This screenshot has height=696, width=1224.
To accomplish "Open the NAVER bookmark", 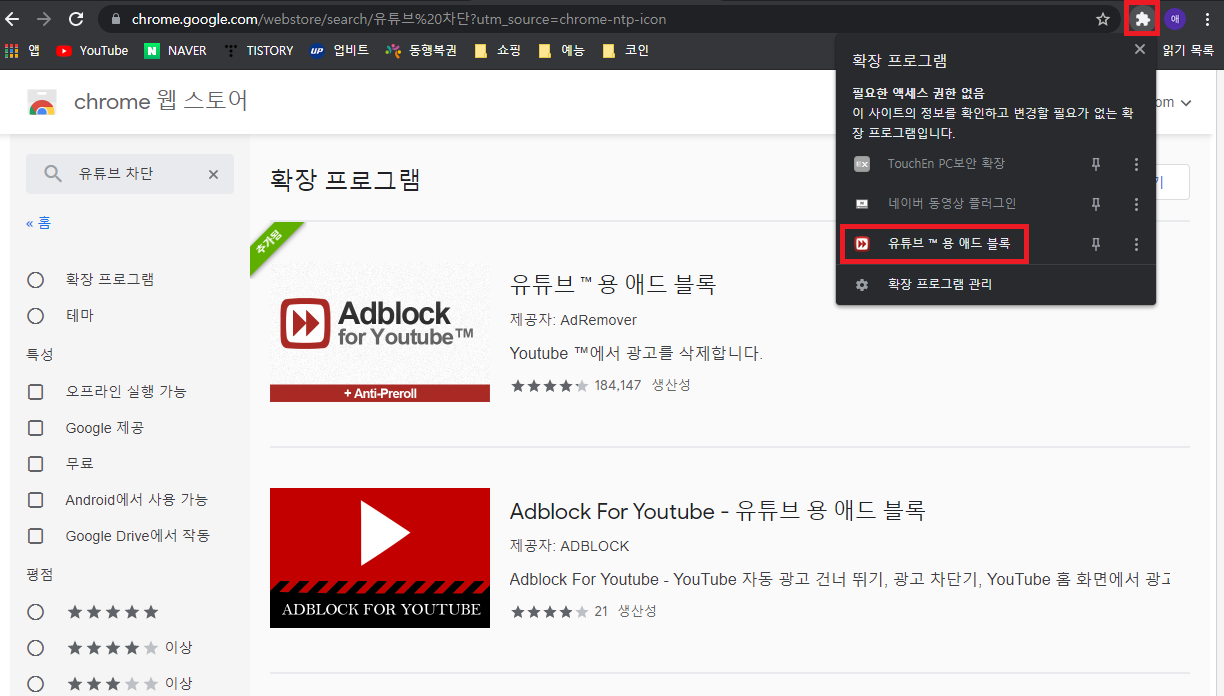I will pos(175,50).
